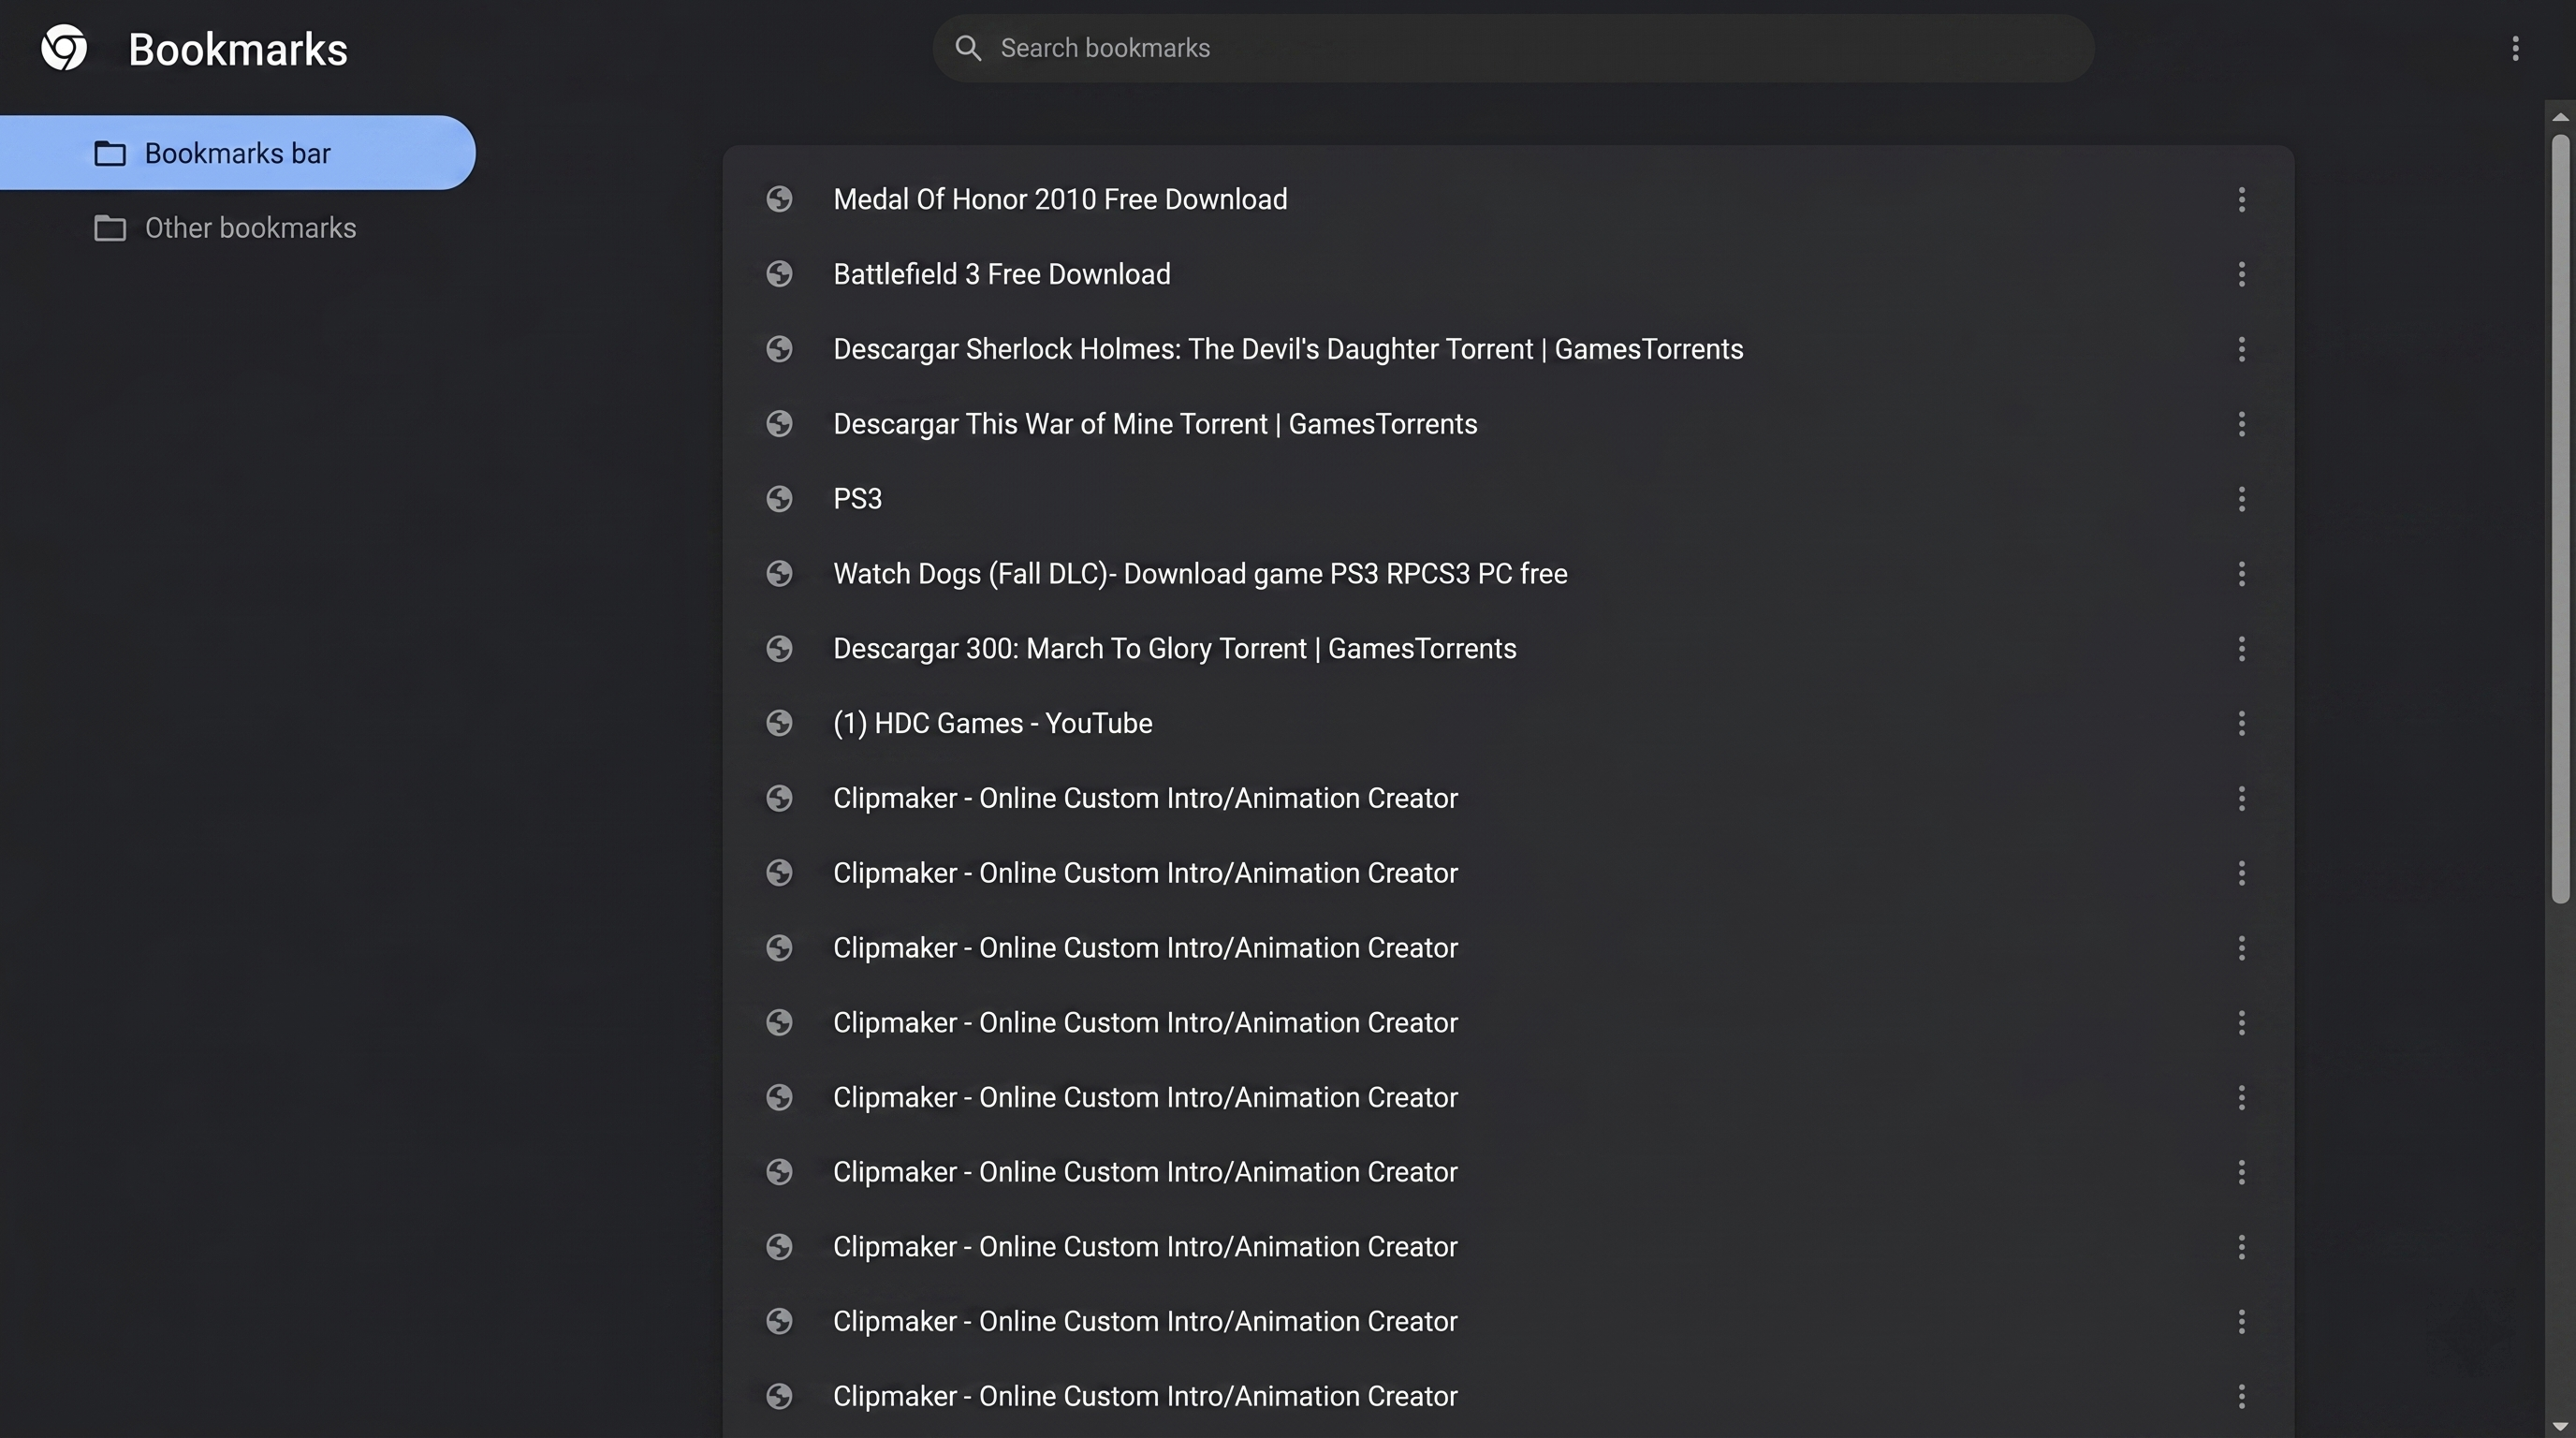Open more actions for 300: March To Glory

[x=2241, y=648]
